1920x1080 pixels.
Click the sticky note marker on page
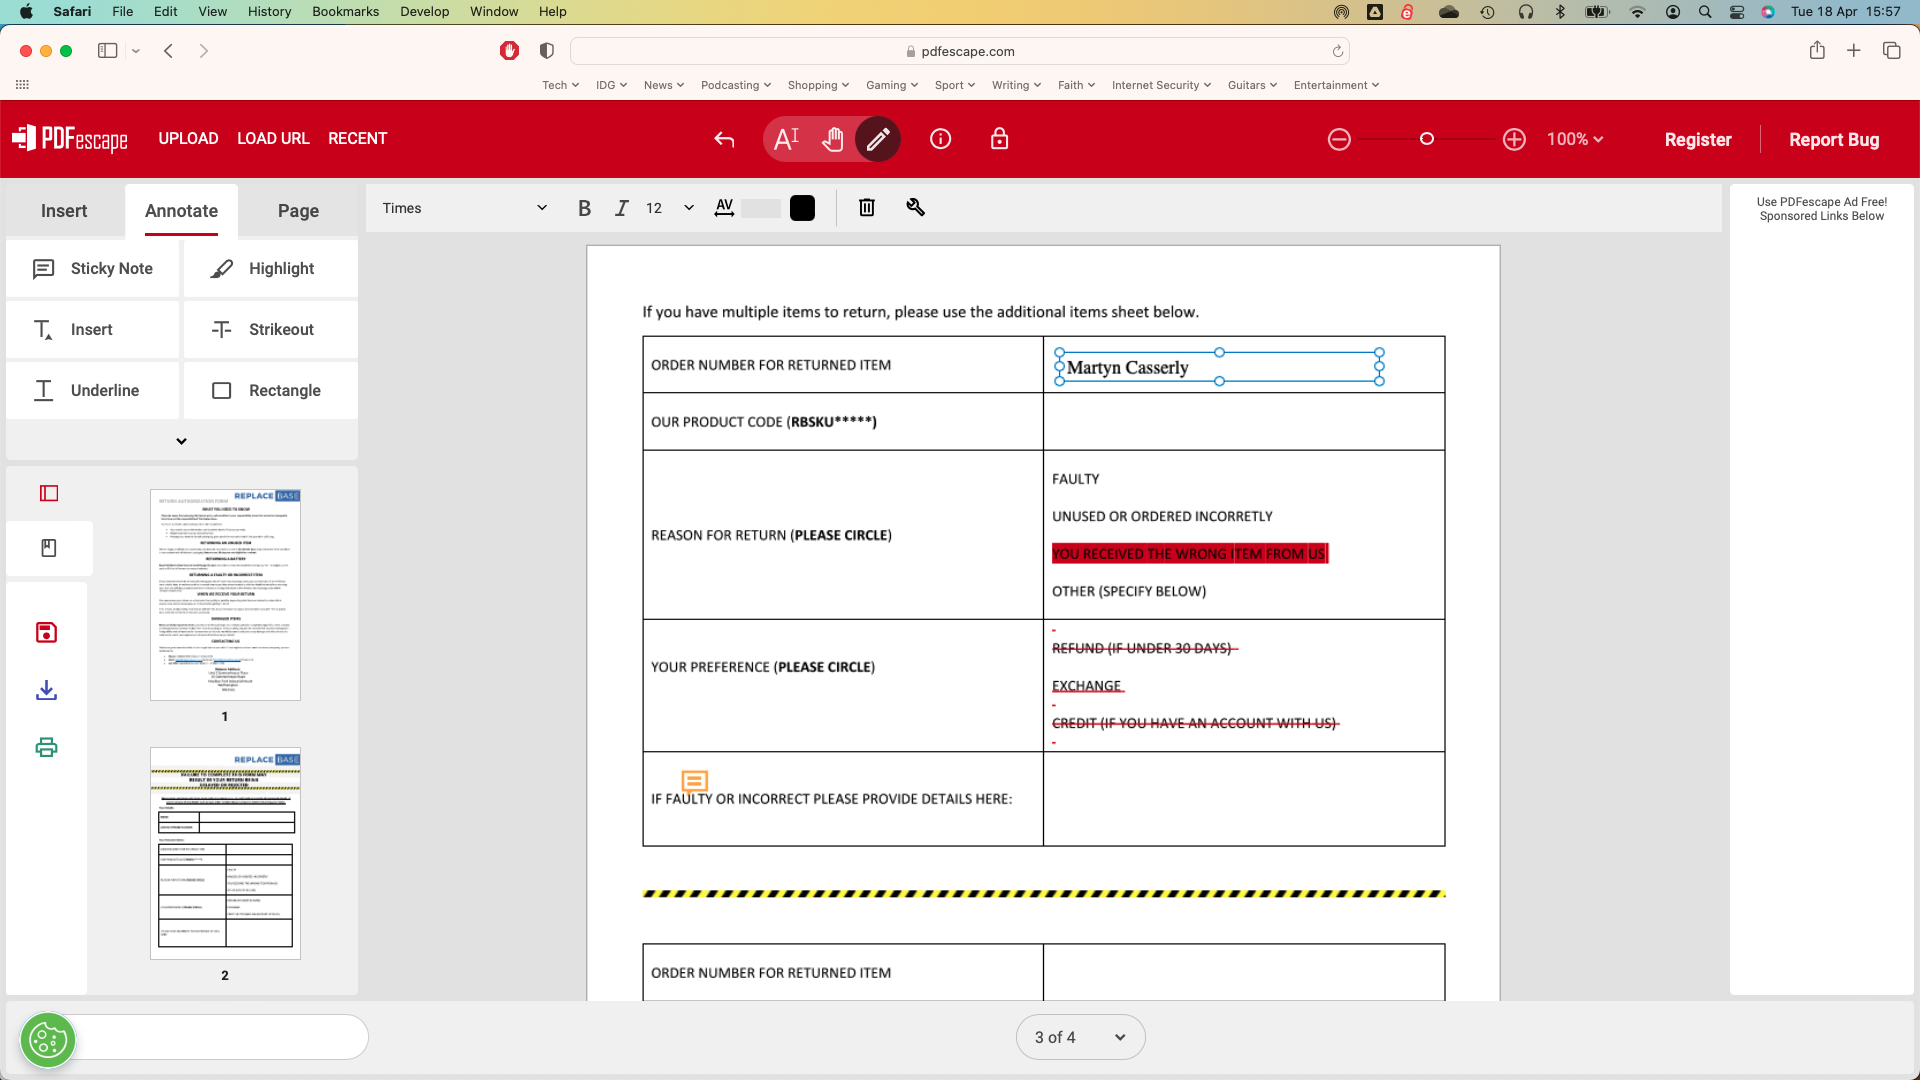694,780
